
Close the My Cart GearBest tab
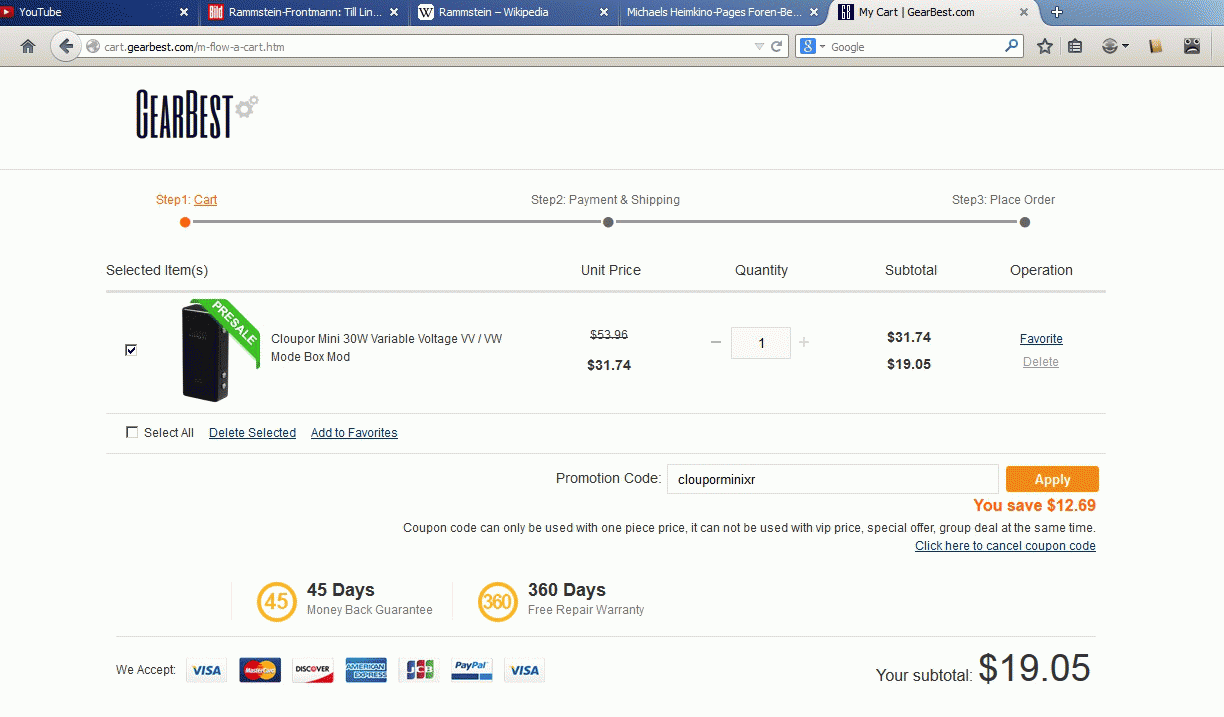(1023, 12)
